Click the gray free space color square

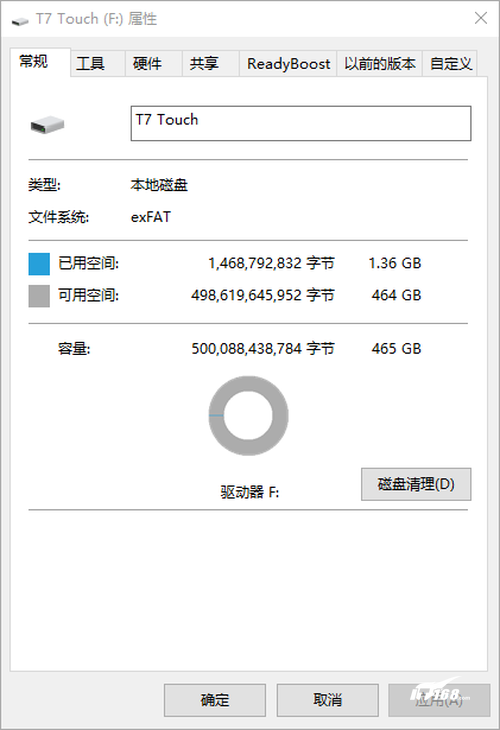coord(39,296)
